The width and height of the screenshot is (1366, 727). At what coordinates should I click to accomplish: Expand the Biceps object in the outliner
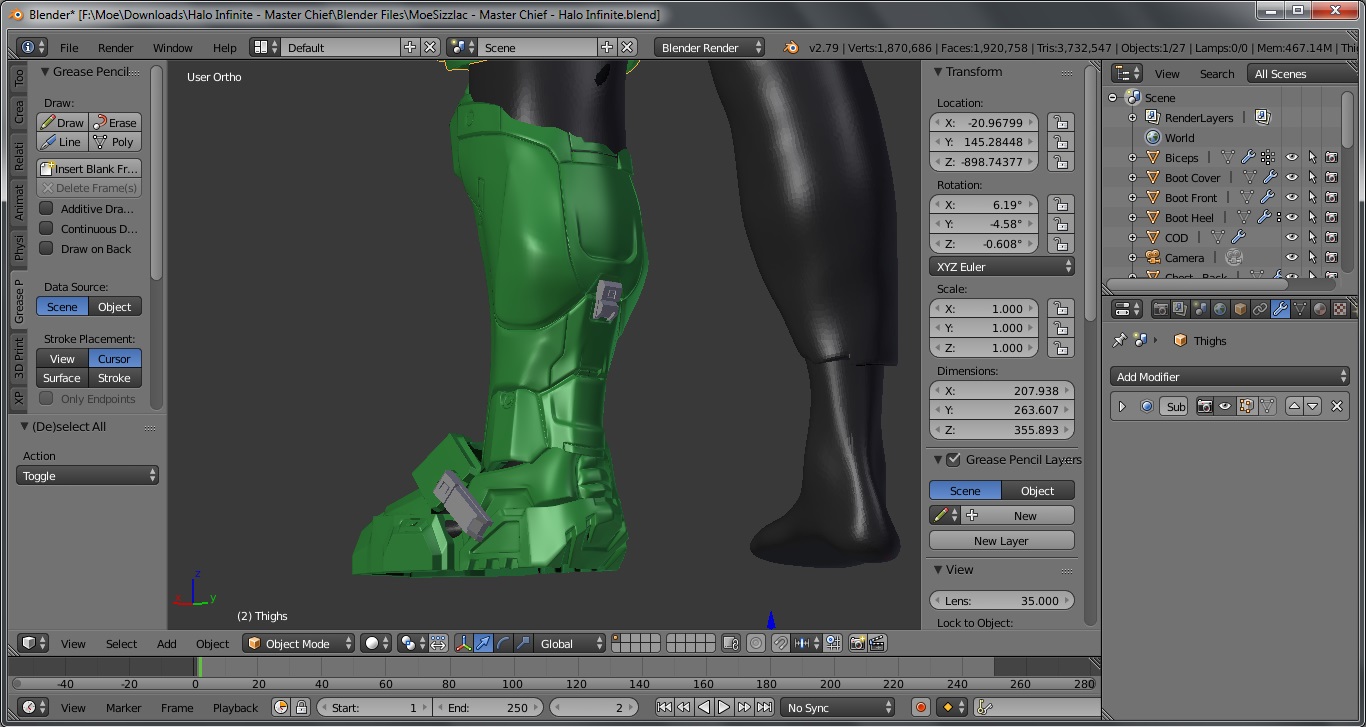[x=1132, y=158]
